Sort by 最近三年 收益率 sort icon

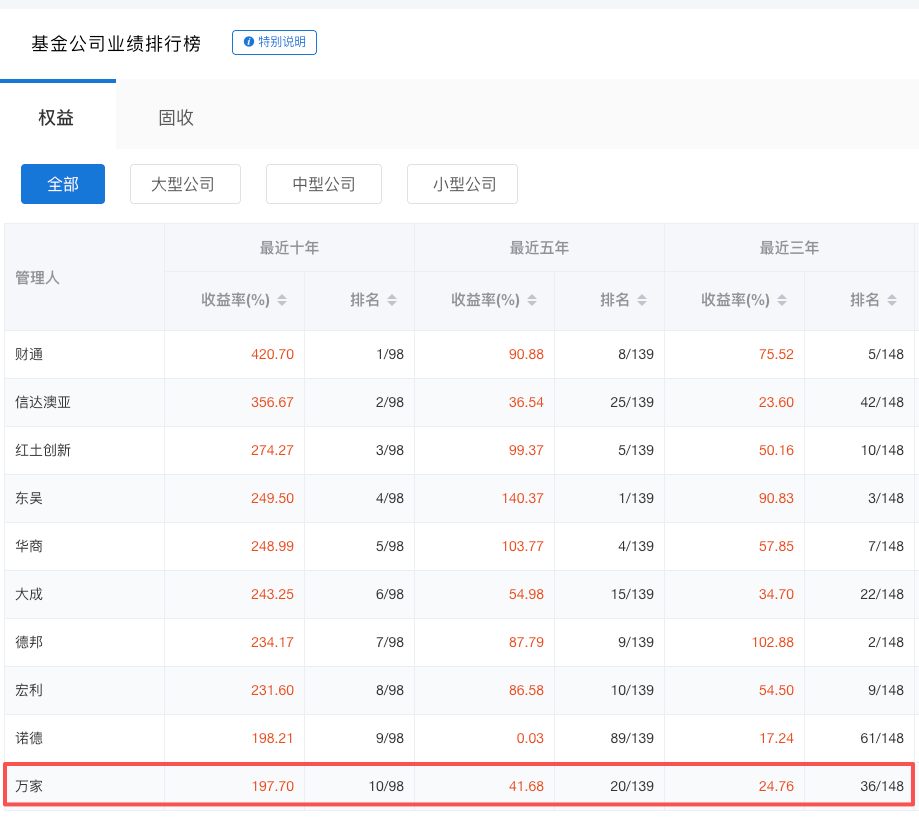pos(782,300)
